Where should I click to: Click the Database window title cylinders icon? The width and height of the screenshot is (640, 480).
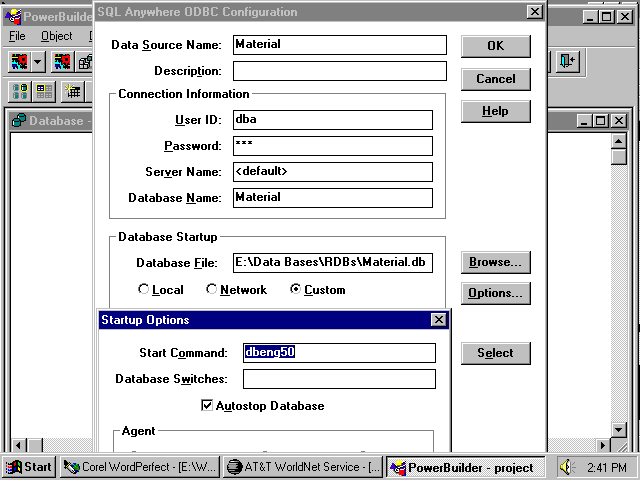pos(19,120)
